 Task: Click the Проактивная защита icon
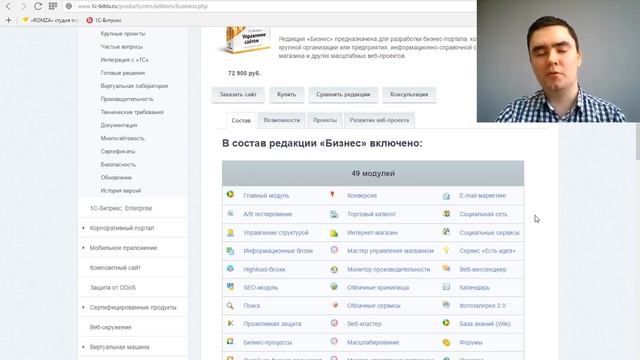click(230, 323)
